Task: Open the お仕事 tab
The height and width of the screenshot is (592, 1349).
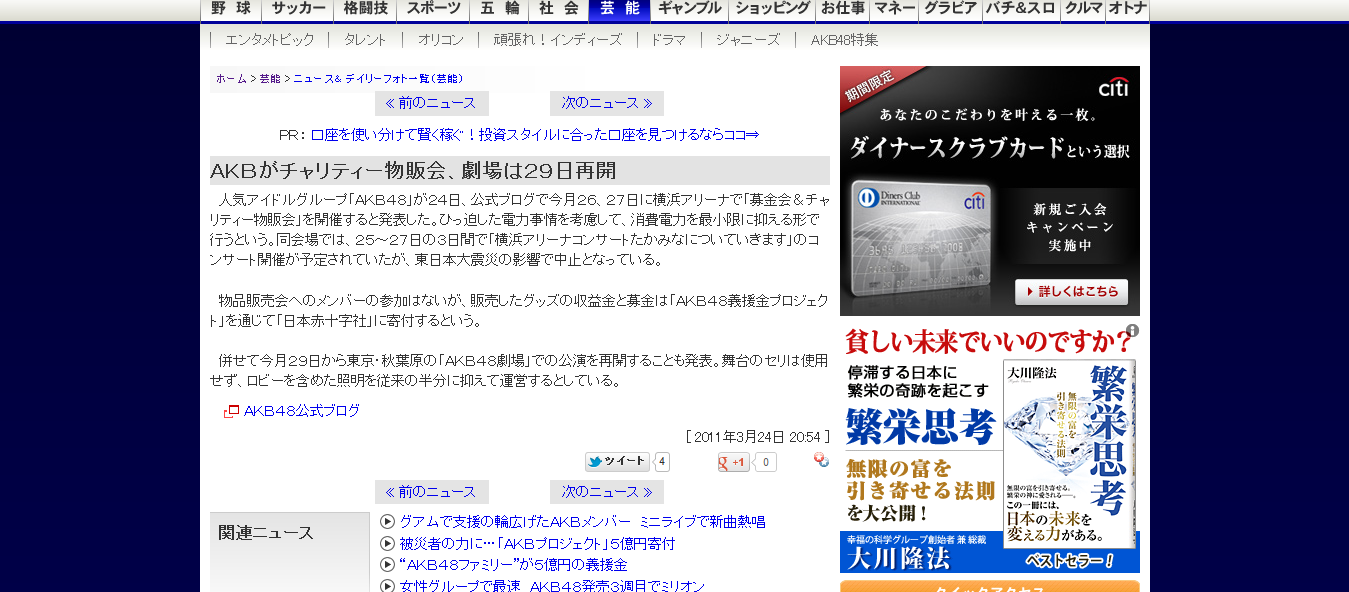Action: pos(843,10)
